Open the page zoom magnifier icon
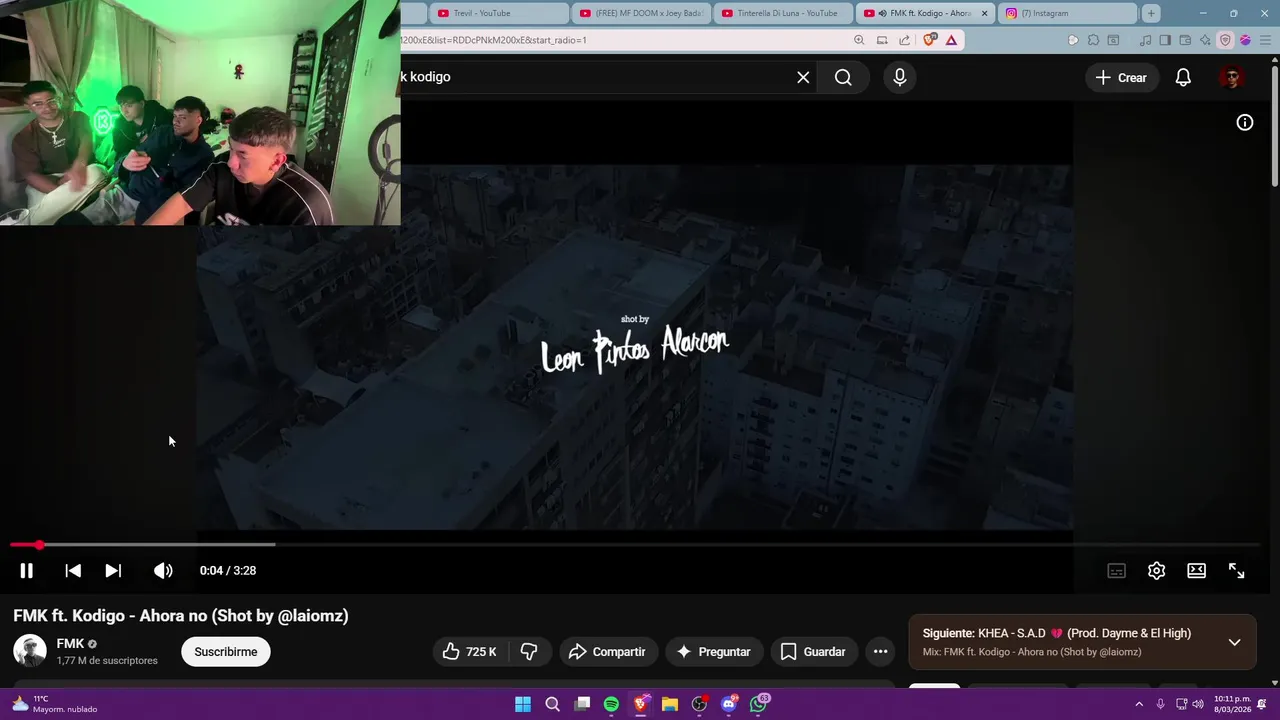This screenshot has width=1280, height=720. (x=859, y=40)
